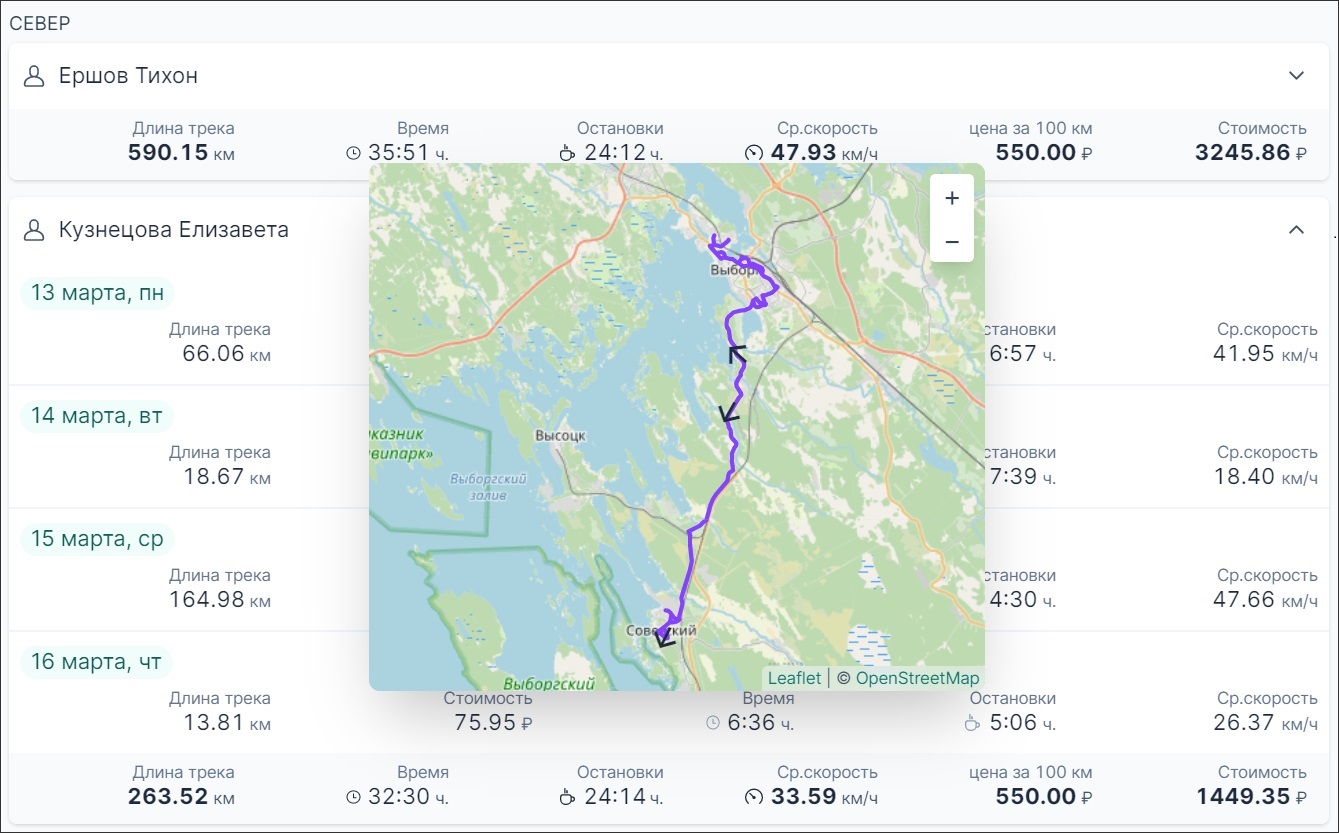Select the 13 марта, пн day tag
Viewport: 1339px width, 833px height.
click(97, 293)
